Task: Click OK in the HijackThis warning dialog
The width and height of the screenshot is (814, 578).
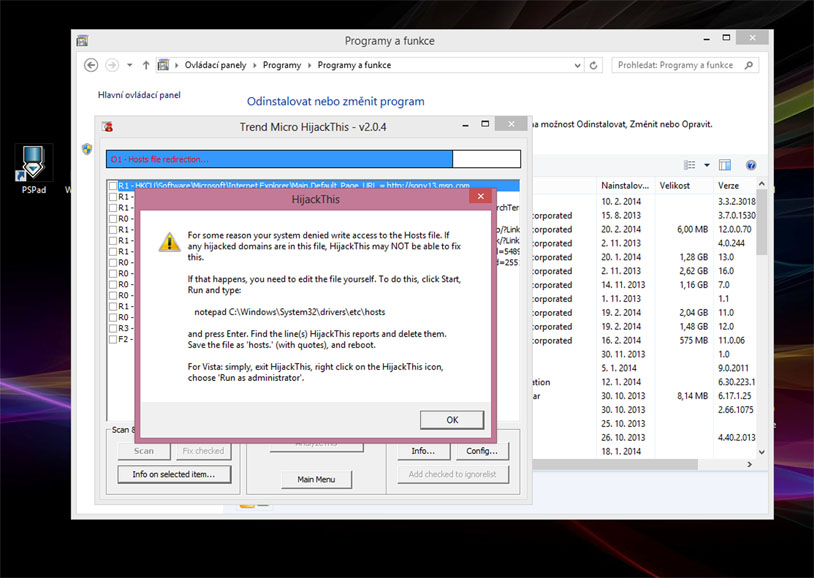Action: pos(451,419)
